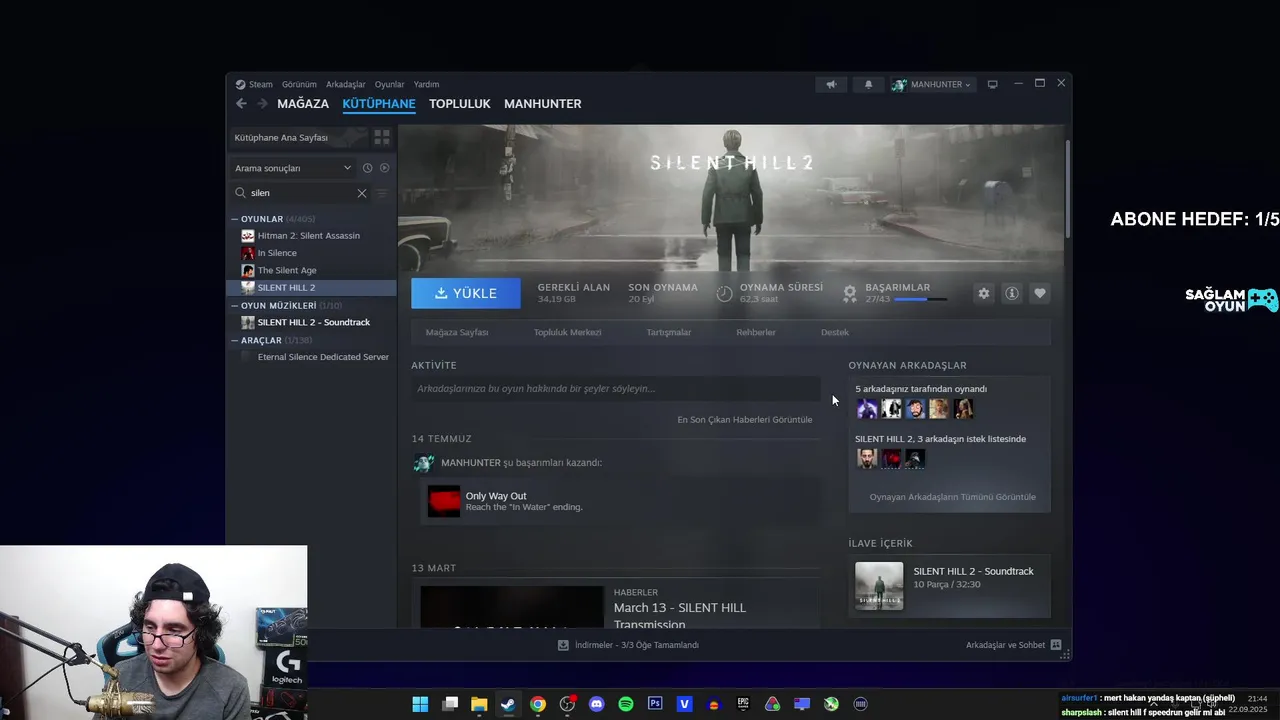Screen dimensions: 1280x720
Task: Toggle the collections grid view icon
Action: [381, 137]
